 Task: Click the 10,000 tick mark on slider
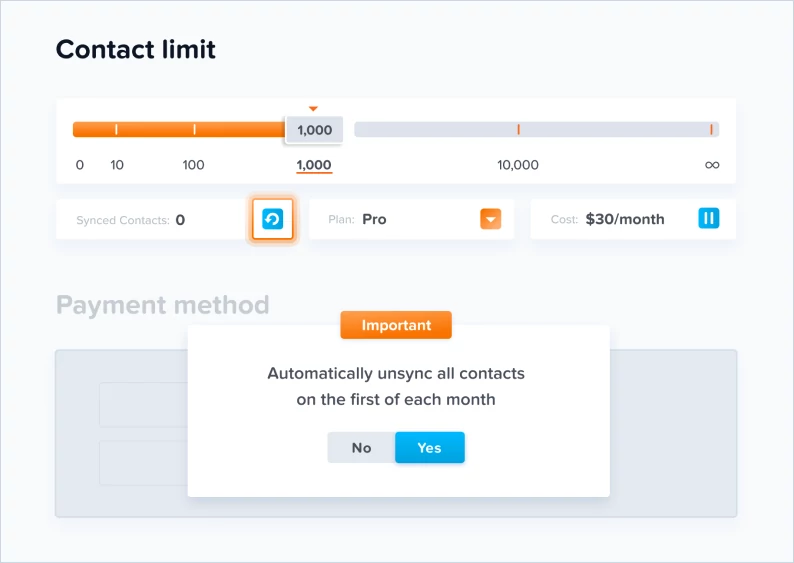[518, 129]
